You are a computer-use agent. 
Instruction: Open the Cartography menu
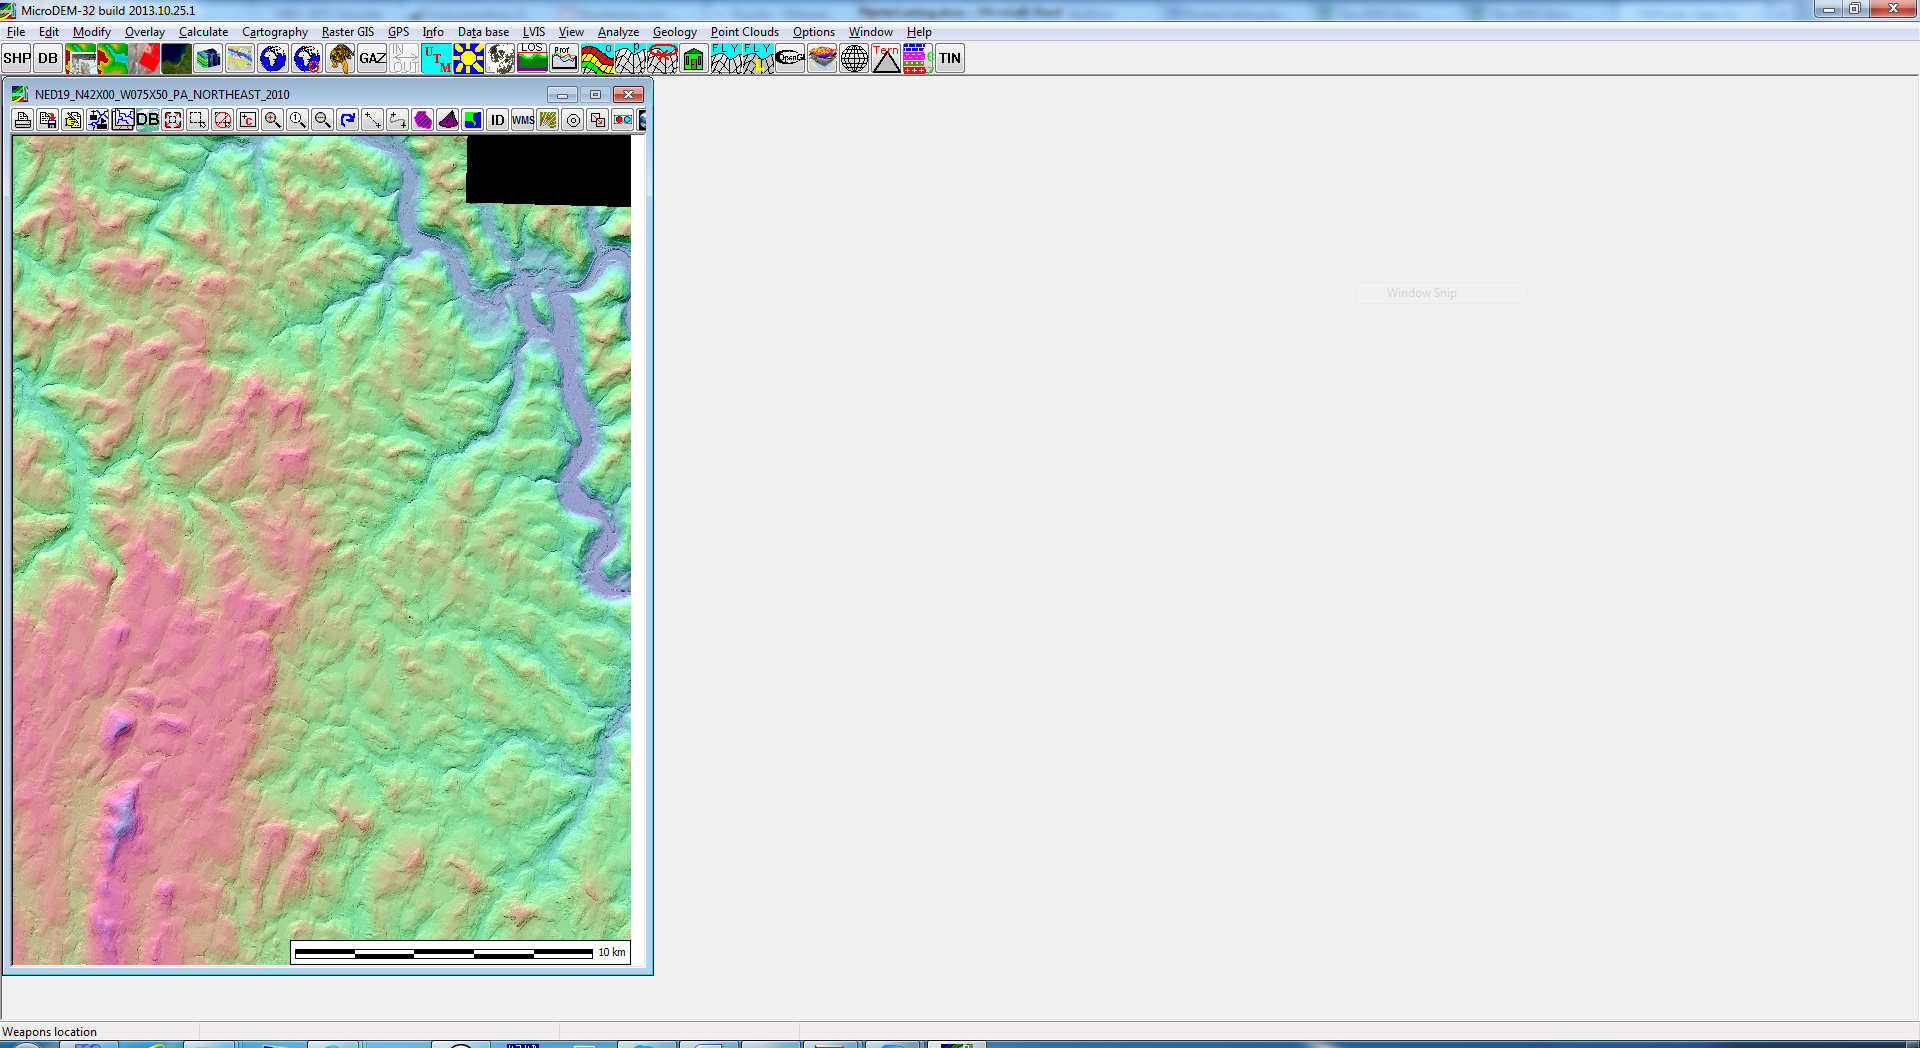(x=274, y=32)
